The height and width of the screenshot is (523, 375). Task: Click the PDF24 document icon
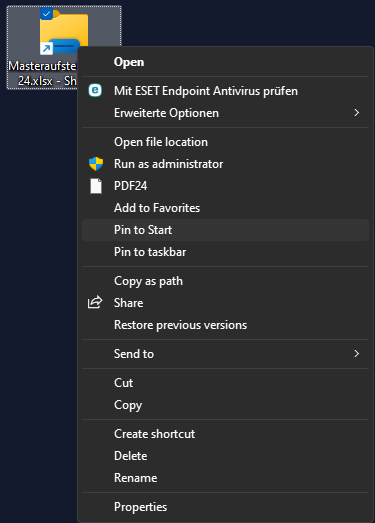[x=96, y=186]
